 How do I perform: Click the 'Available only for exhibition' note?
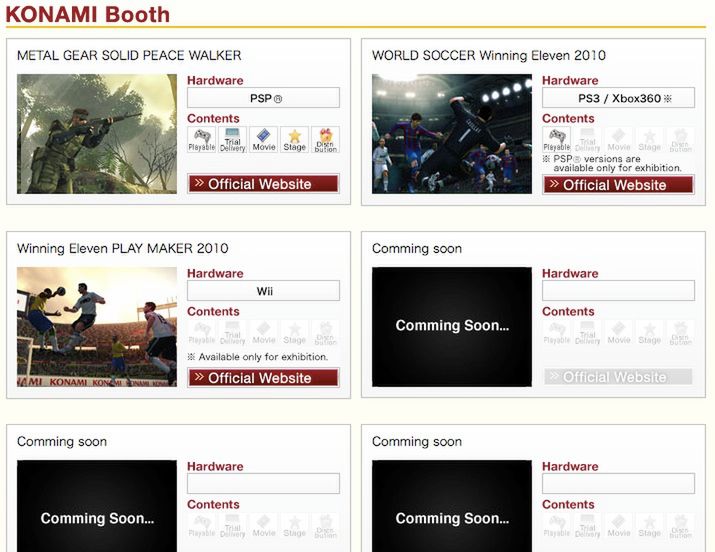258,357
